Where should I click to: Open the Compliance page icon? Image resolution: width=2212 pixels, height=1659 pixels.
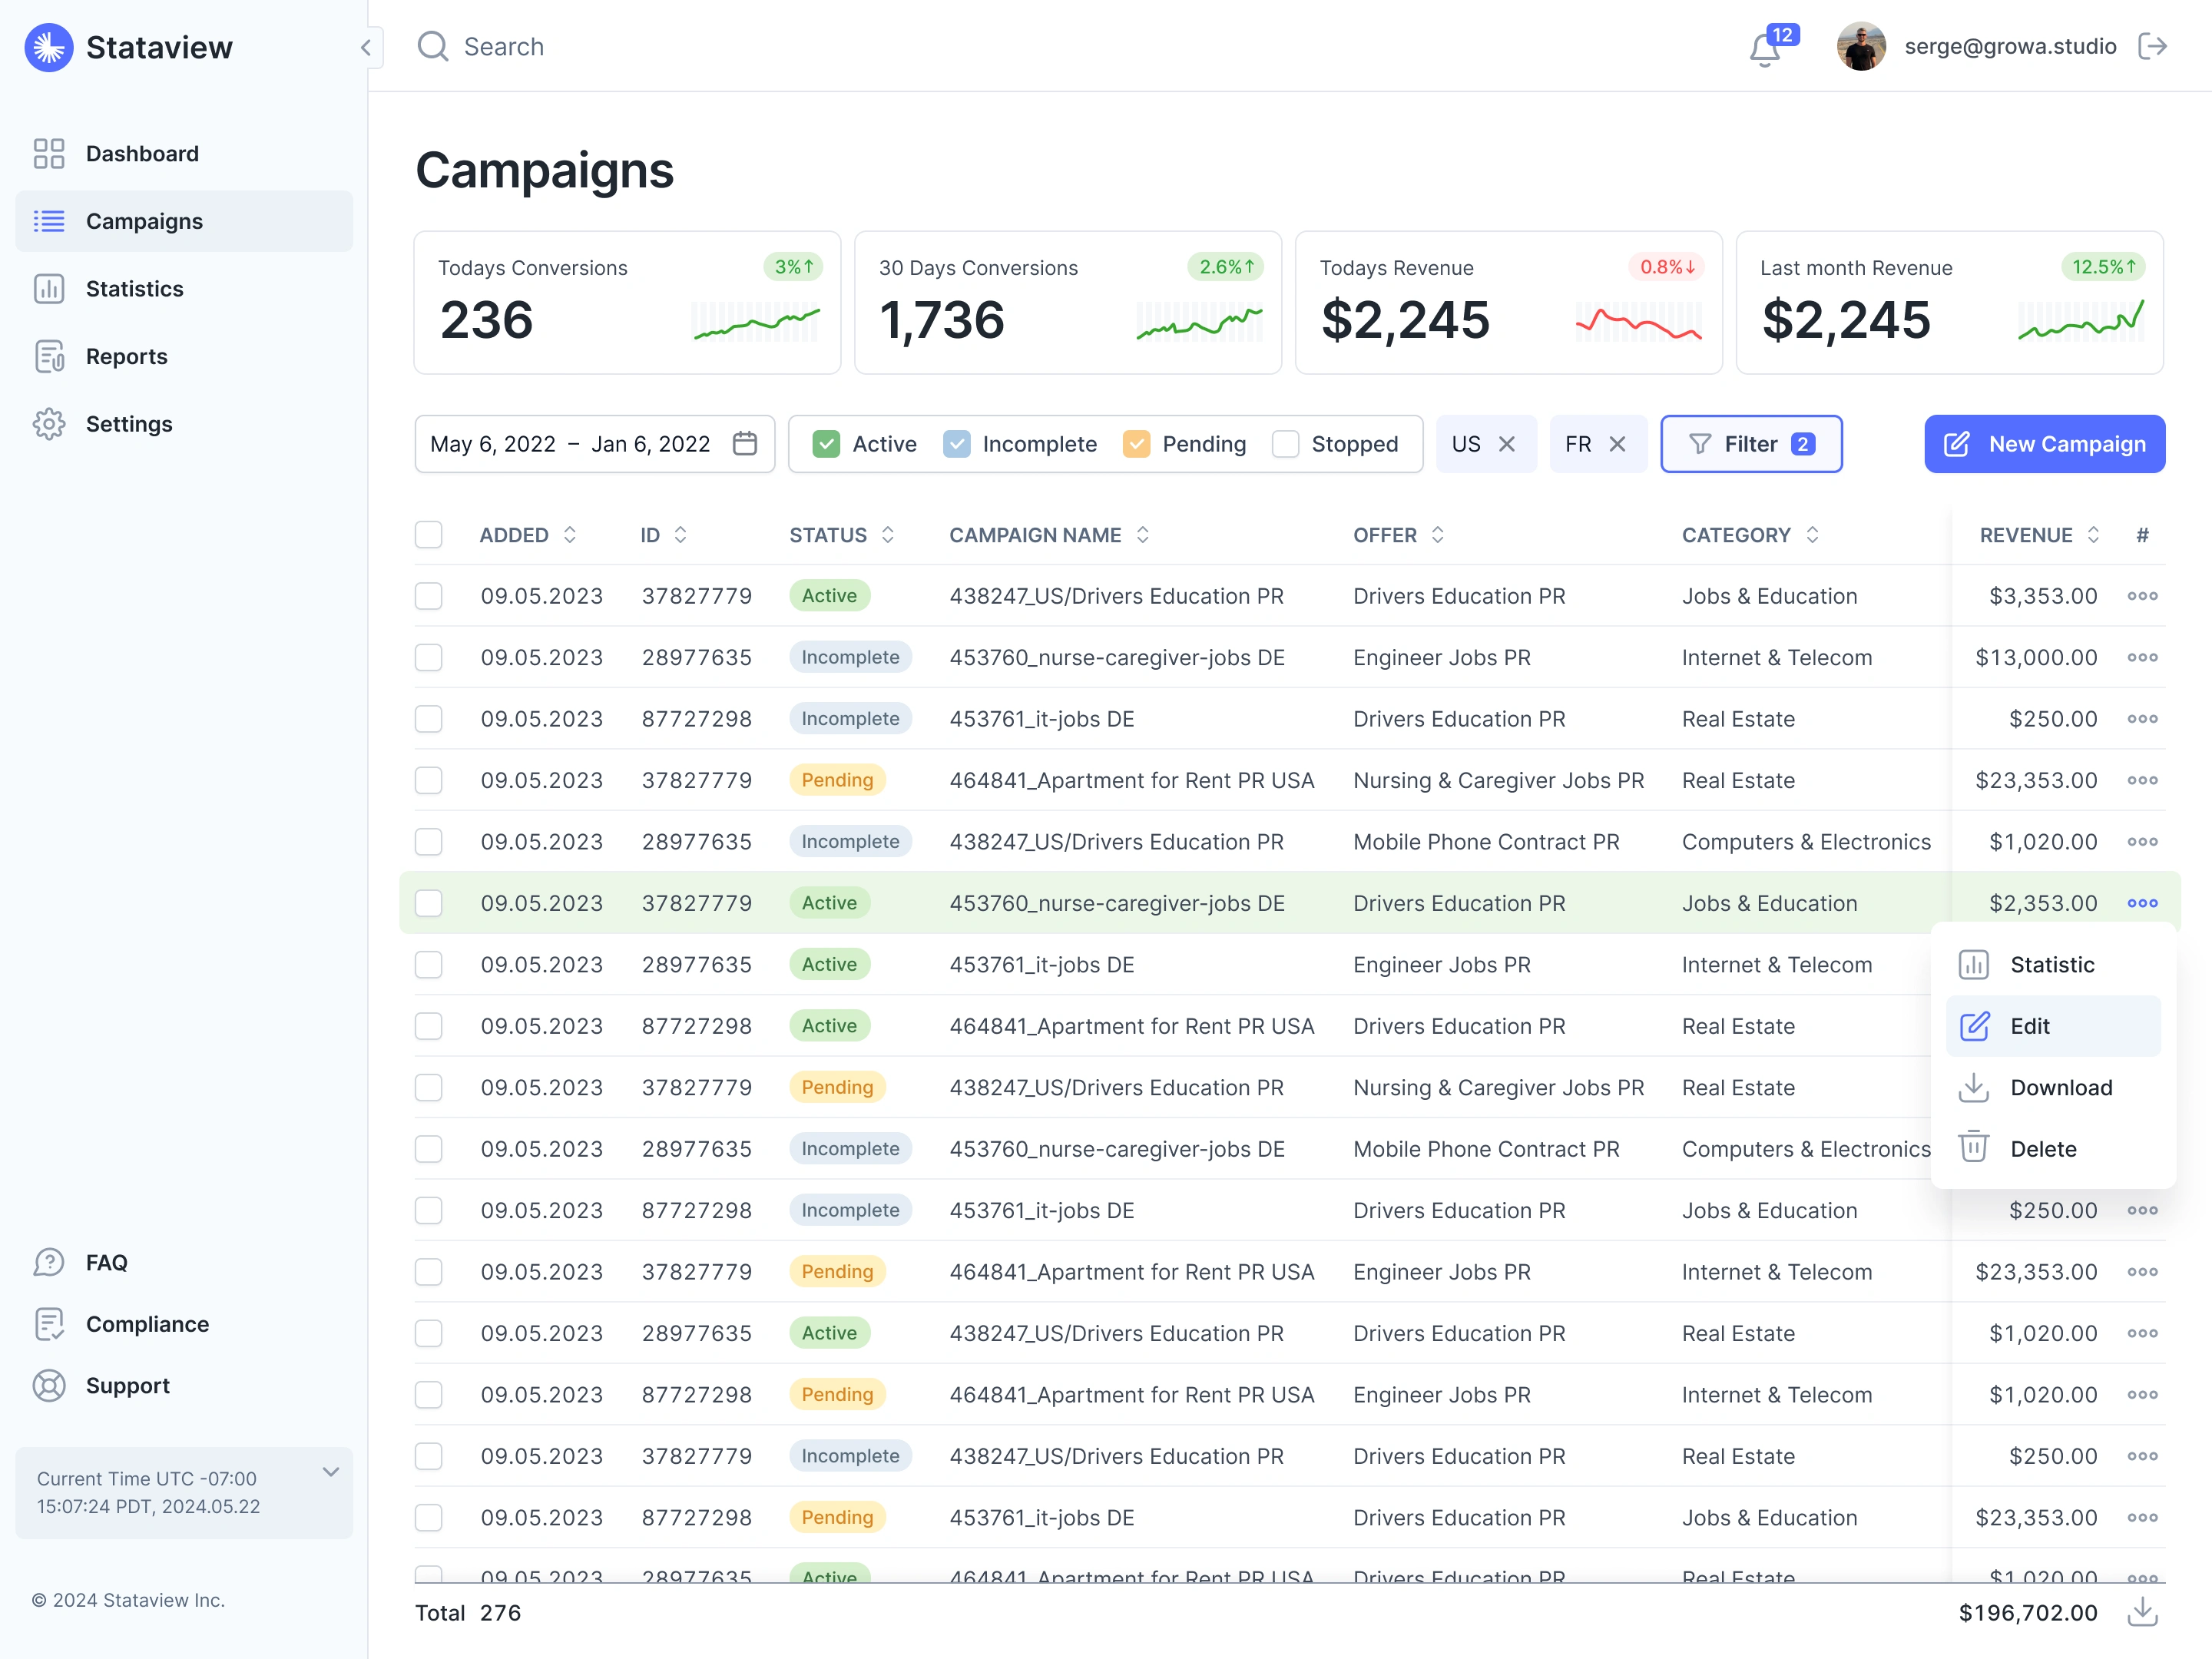[x=49, y=1324]
